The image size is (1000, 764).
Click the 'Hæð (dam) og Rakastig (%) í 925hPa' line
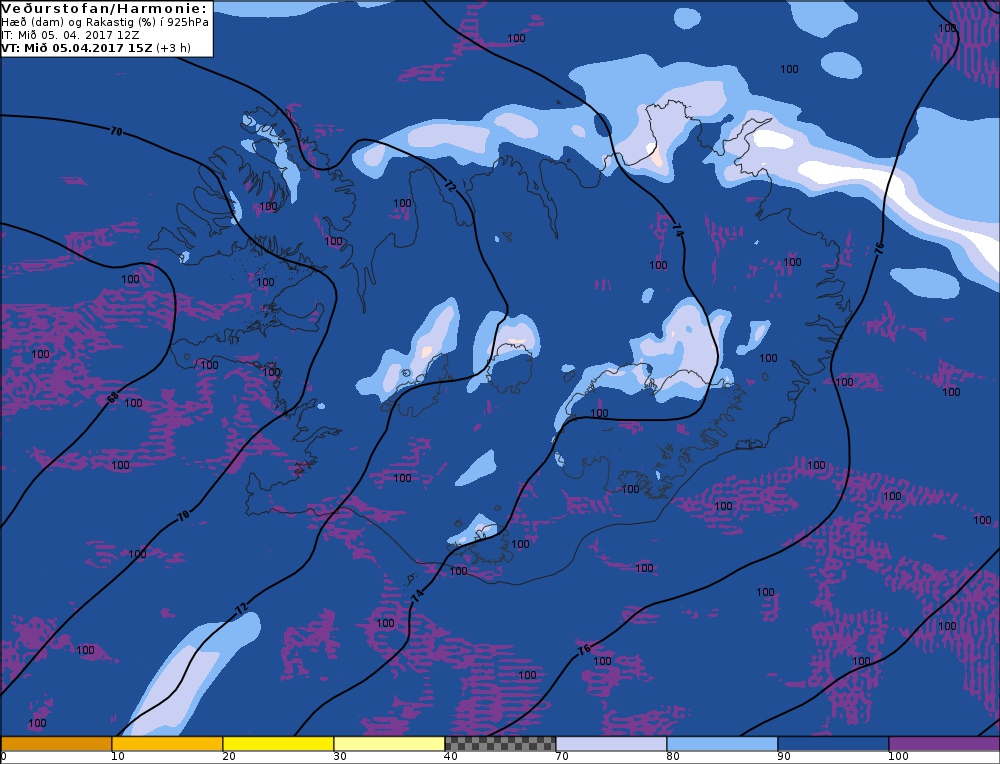[x=105, y=22]
